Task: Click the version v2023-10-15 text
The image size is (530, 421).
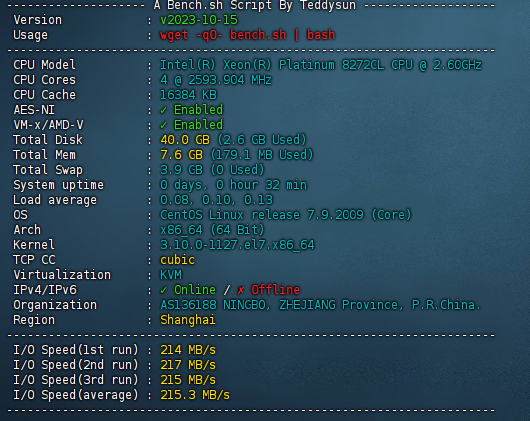Action: click(199, 20)
